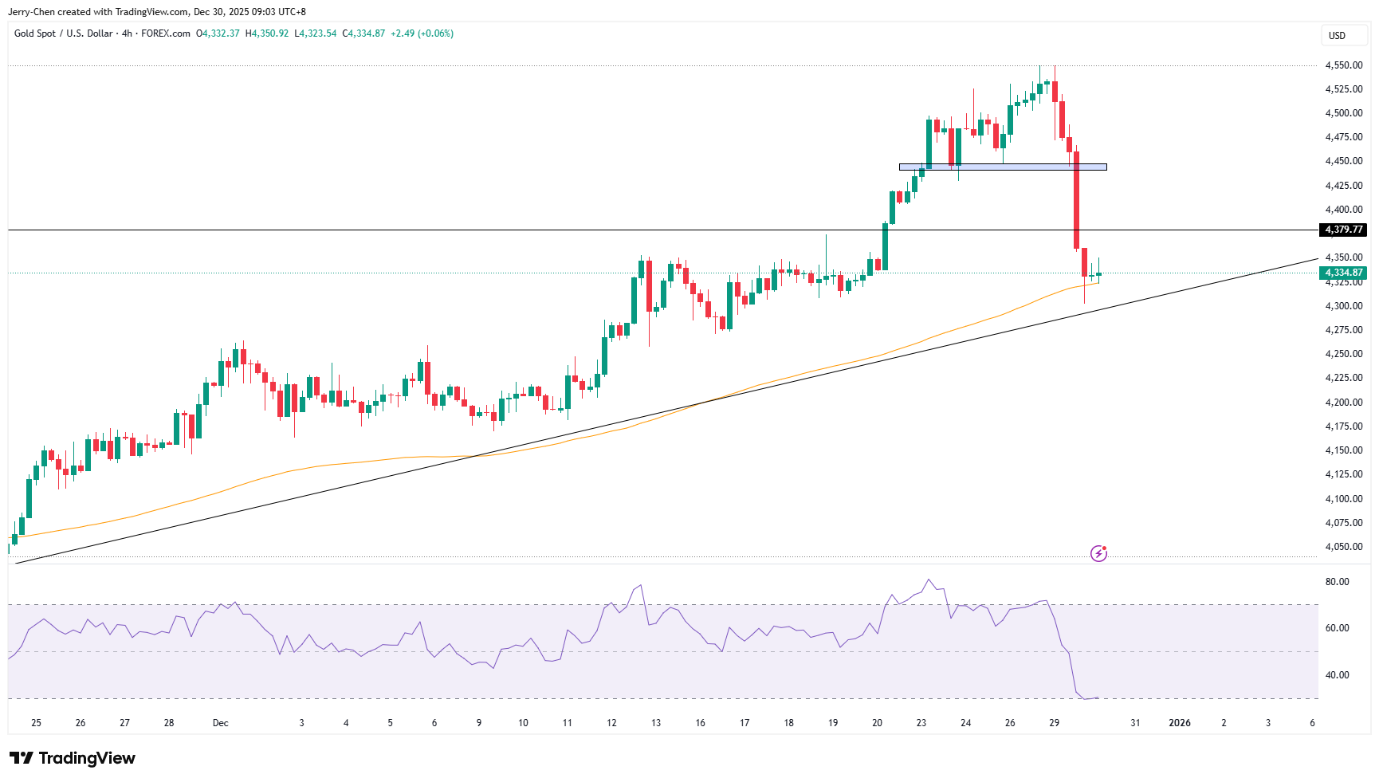1379x782 pixels.
Task: Select the blue rectangle support zone drawing
Action: [1002, 167]
